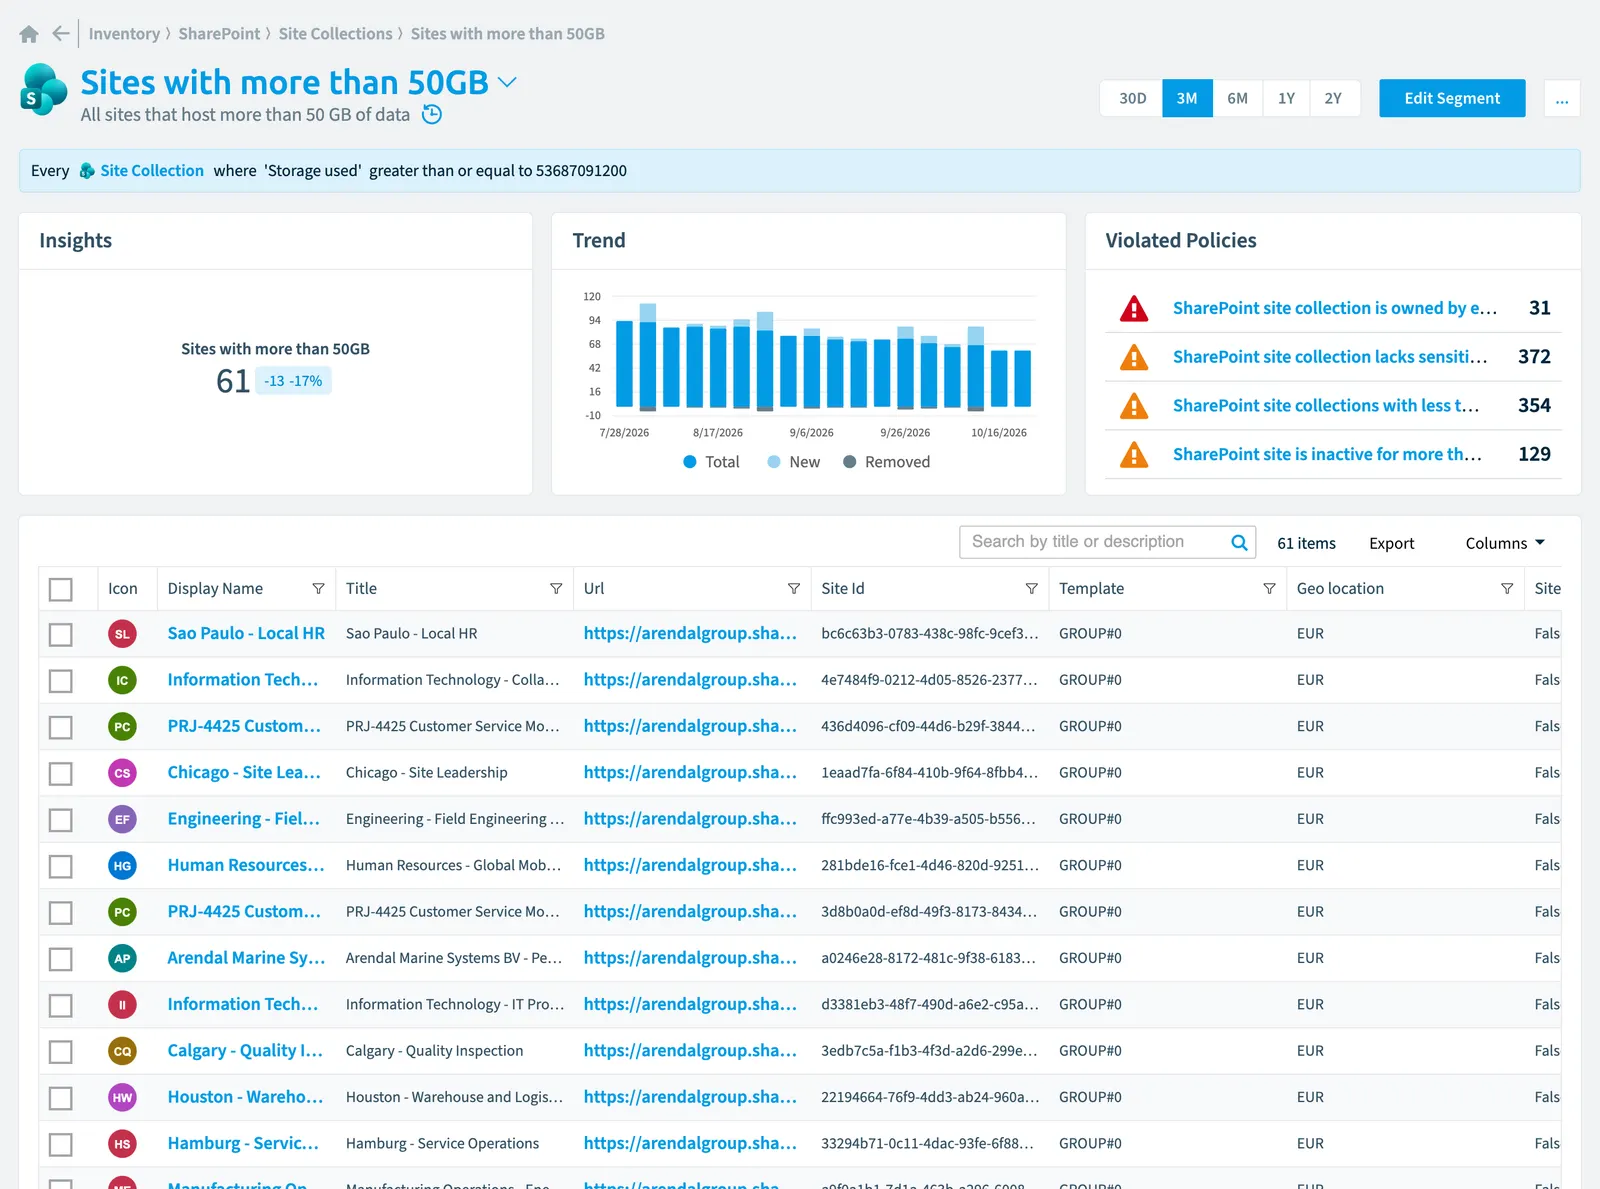Click the warning icon for inactive site policy
1600x1189 pixels.
tap(1134, 454)
